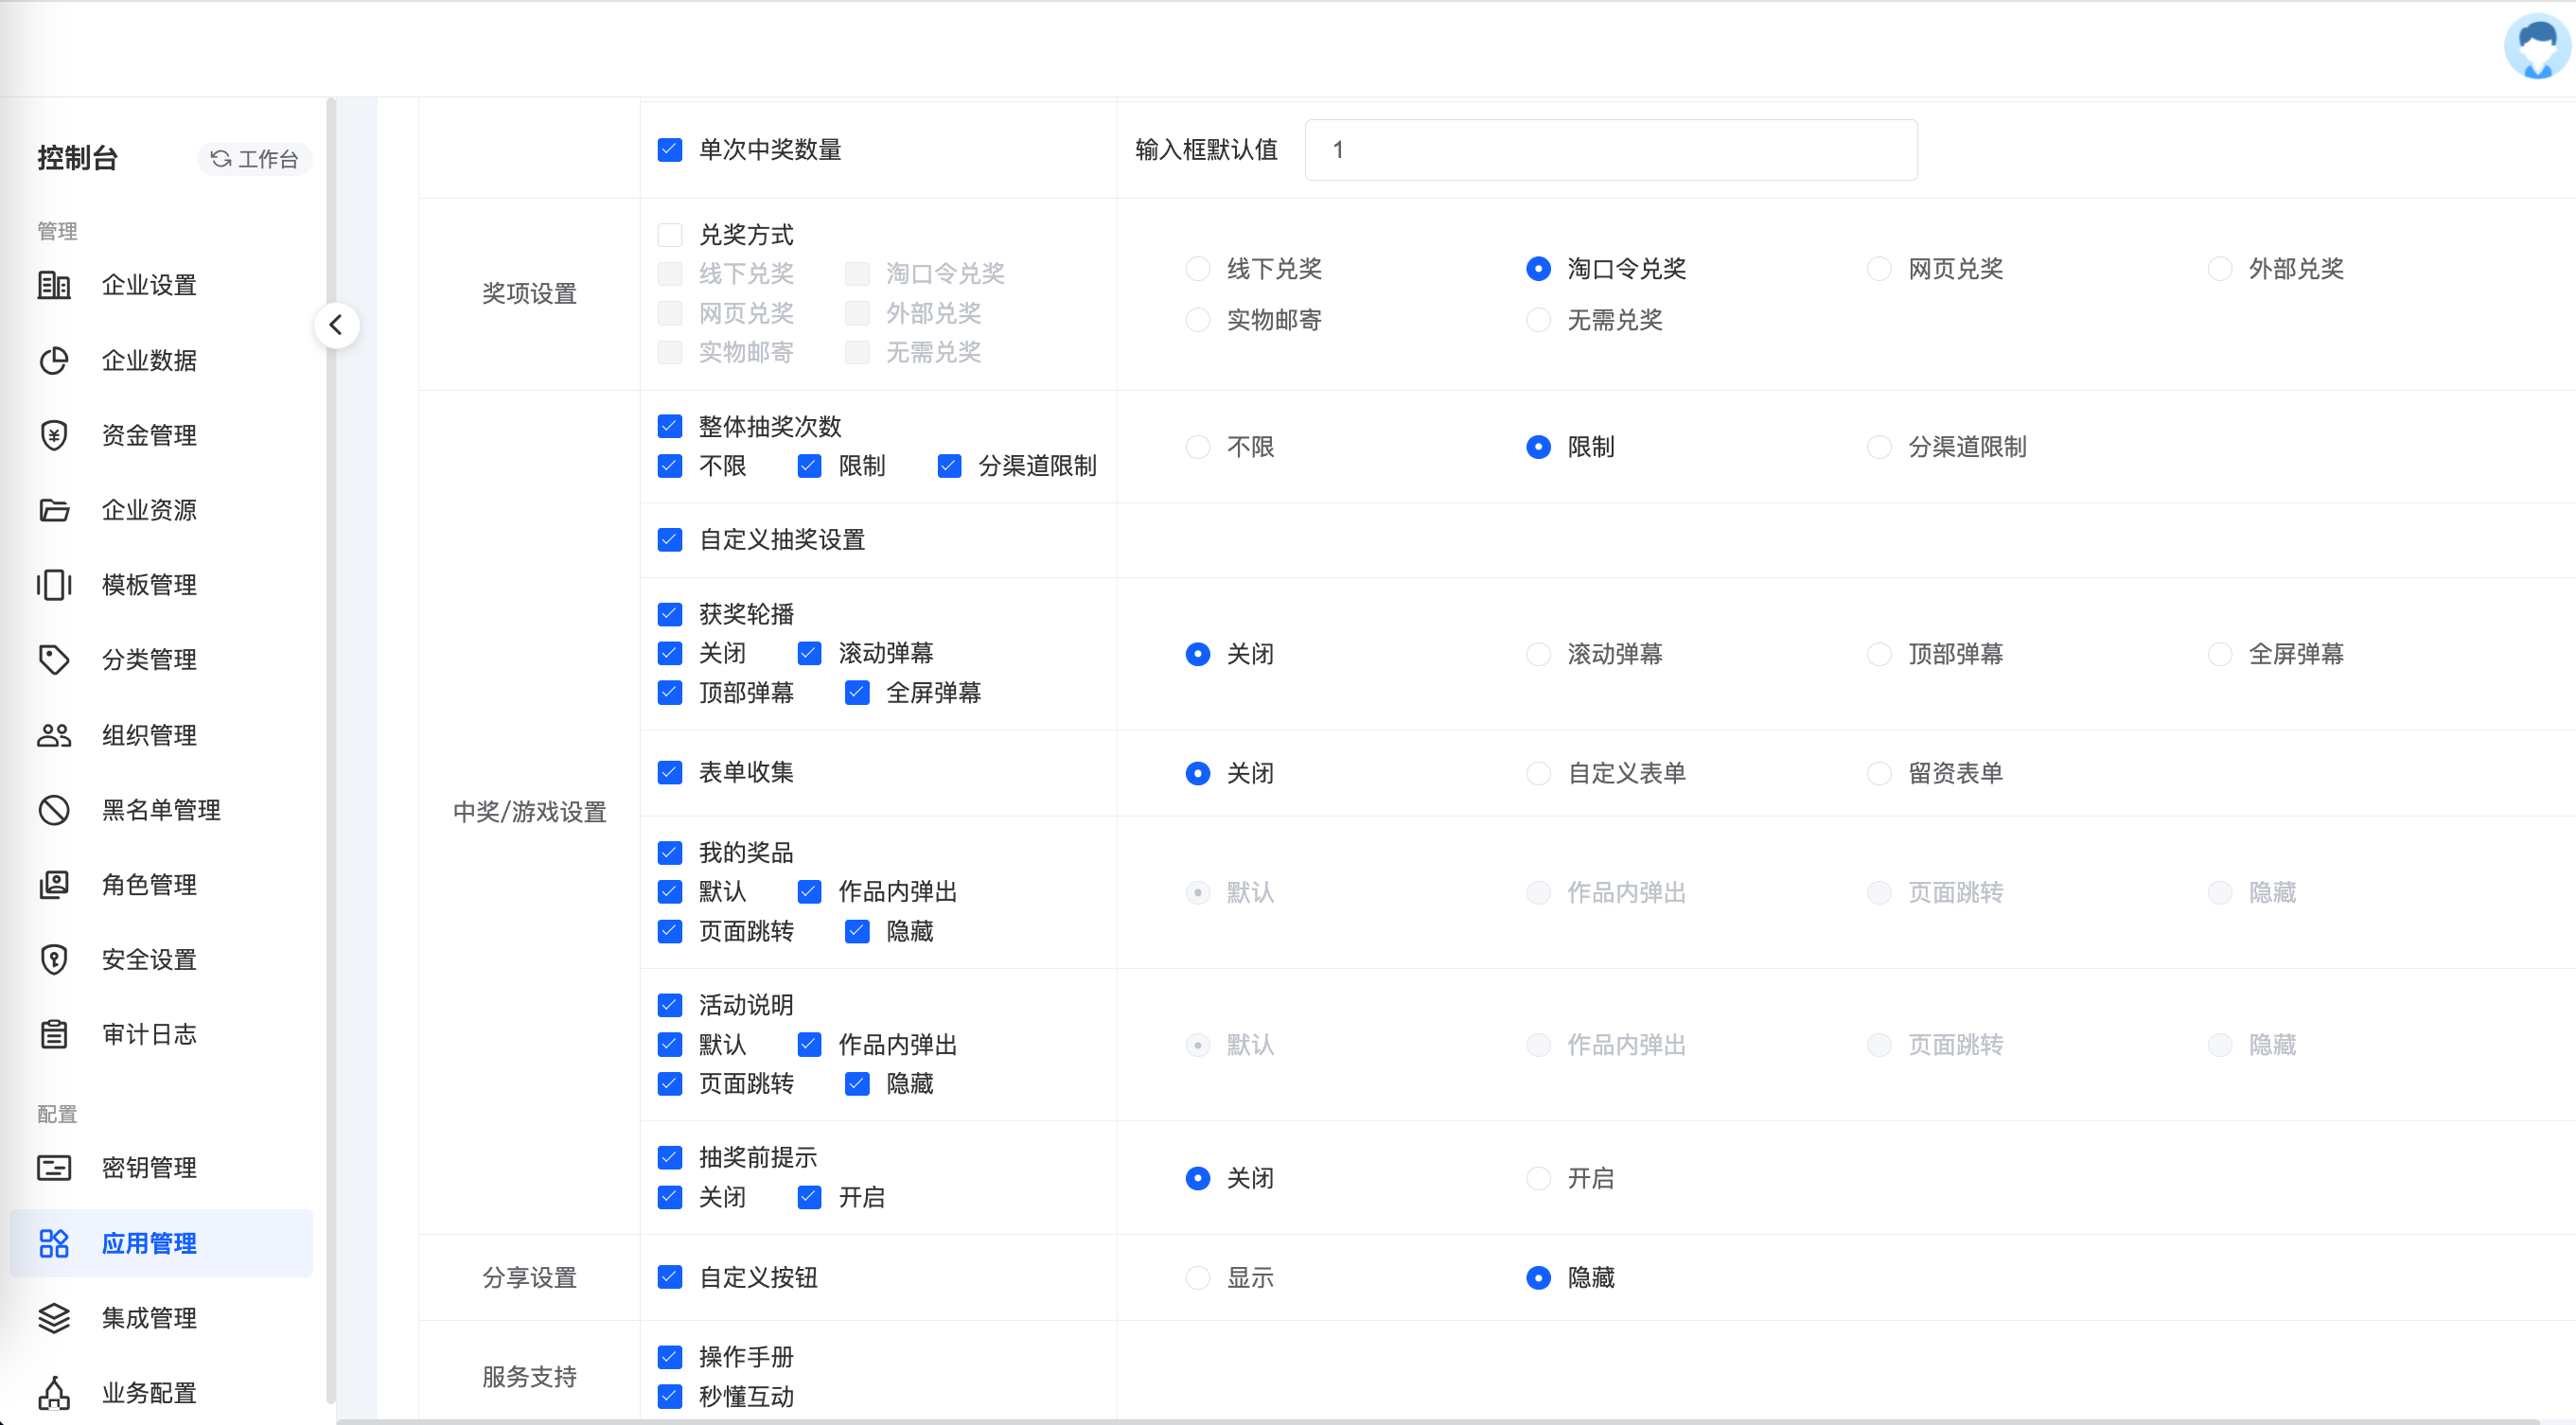Toggle the 表单收集 checkbox

pyautogui.click(x=670, y=773)
